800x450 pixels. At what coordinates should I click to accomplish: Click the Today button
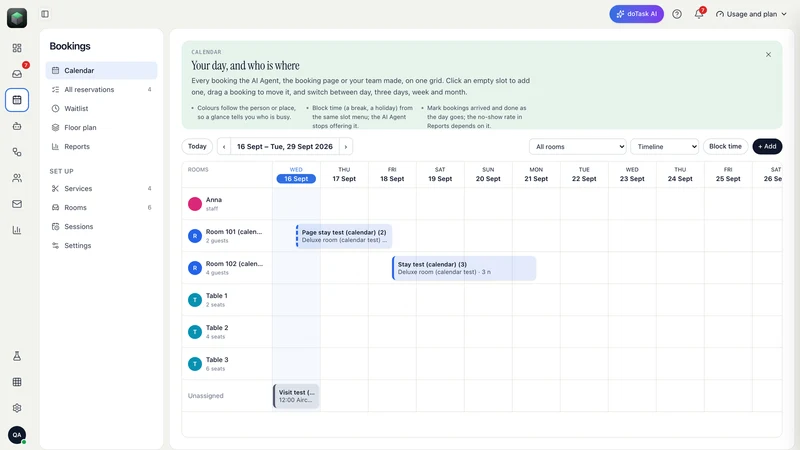coord(197,146)
